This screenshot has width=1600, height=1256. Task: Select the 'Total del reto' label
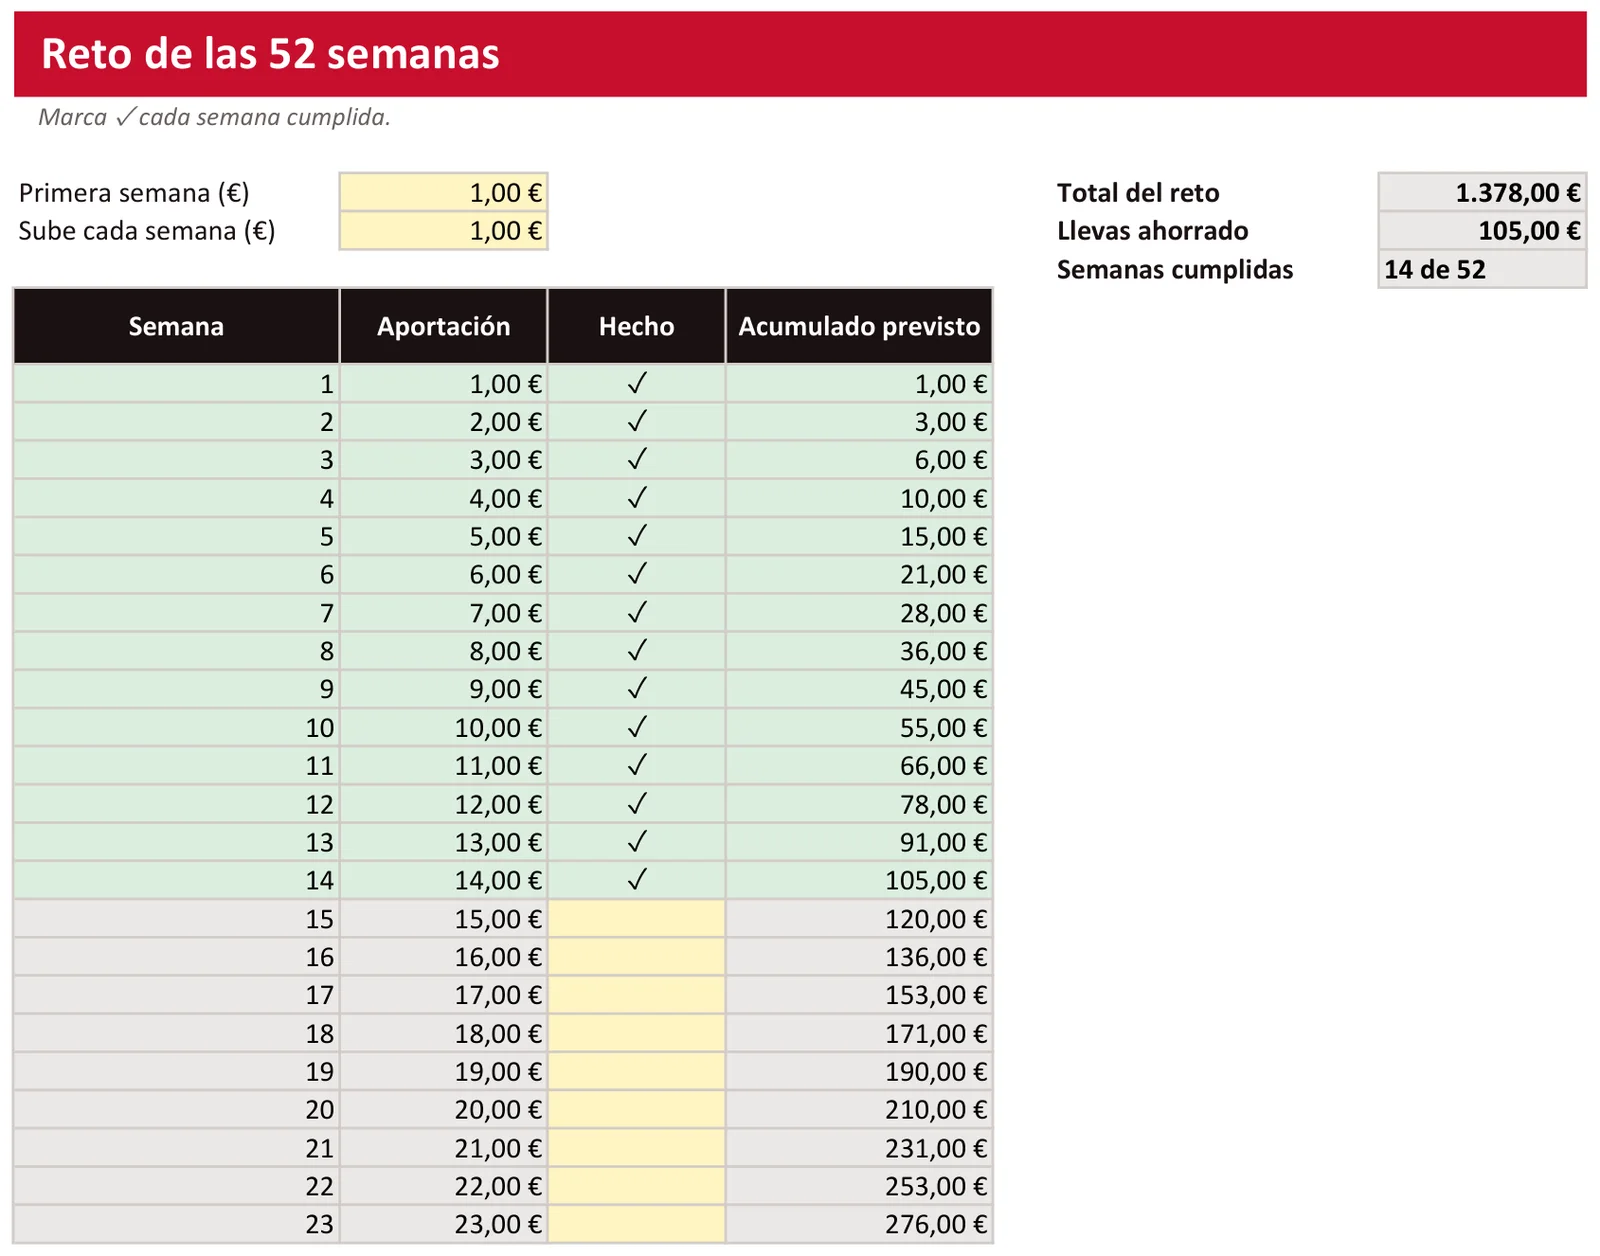coord(1138,193)
